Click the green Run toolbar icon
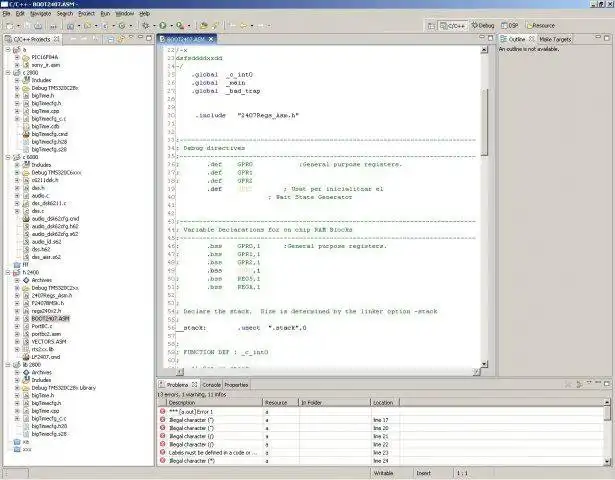This screenshot has height=480, width=615. (x=162, y=25)
